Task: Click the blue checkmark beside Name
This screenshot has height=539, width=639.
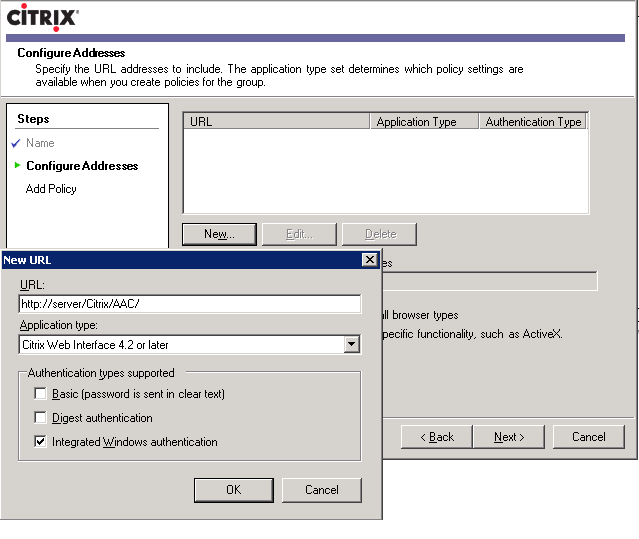Action: click(x=16, y=143)
